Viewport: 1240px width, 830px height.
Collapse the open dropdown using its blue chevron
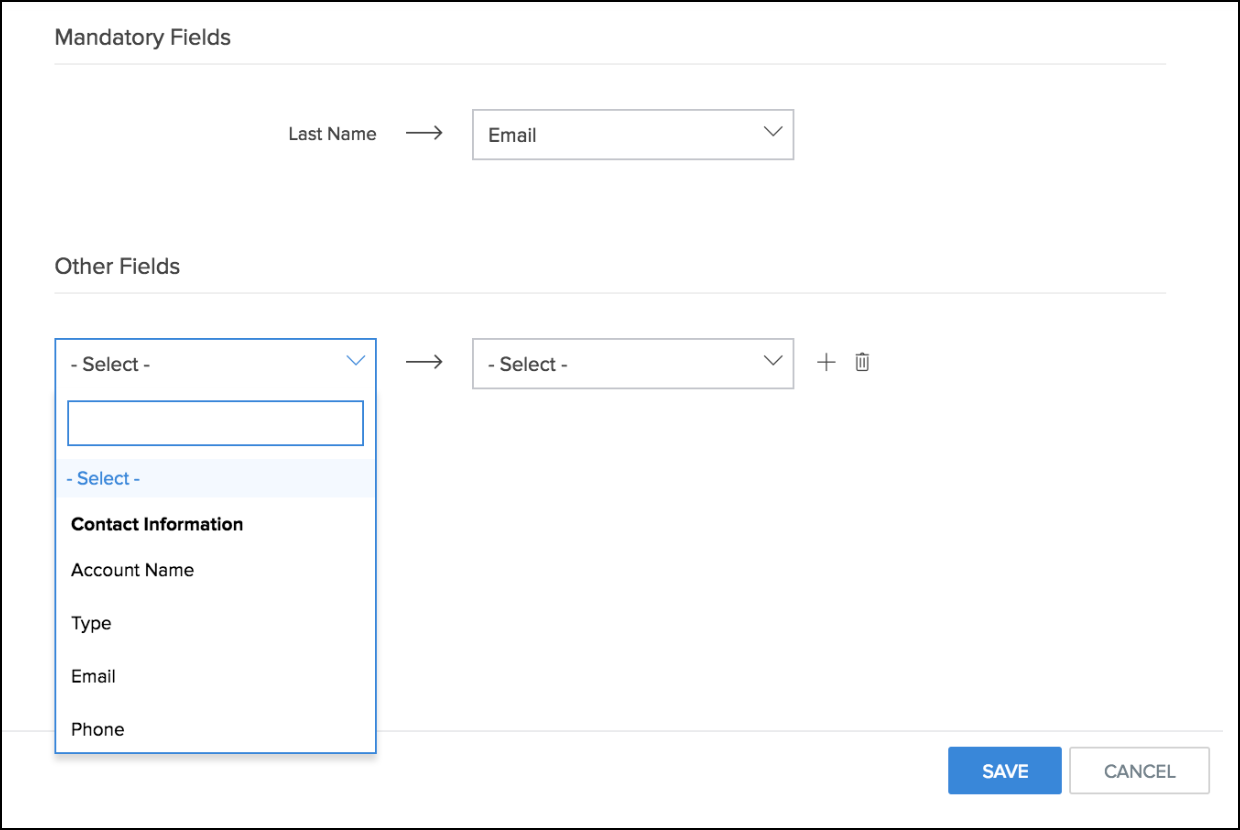(x=355, y=361)
